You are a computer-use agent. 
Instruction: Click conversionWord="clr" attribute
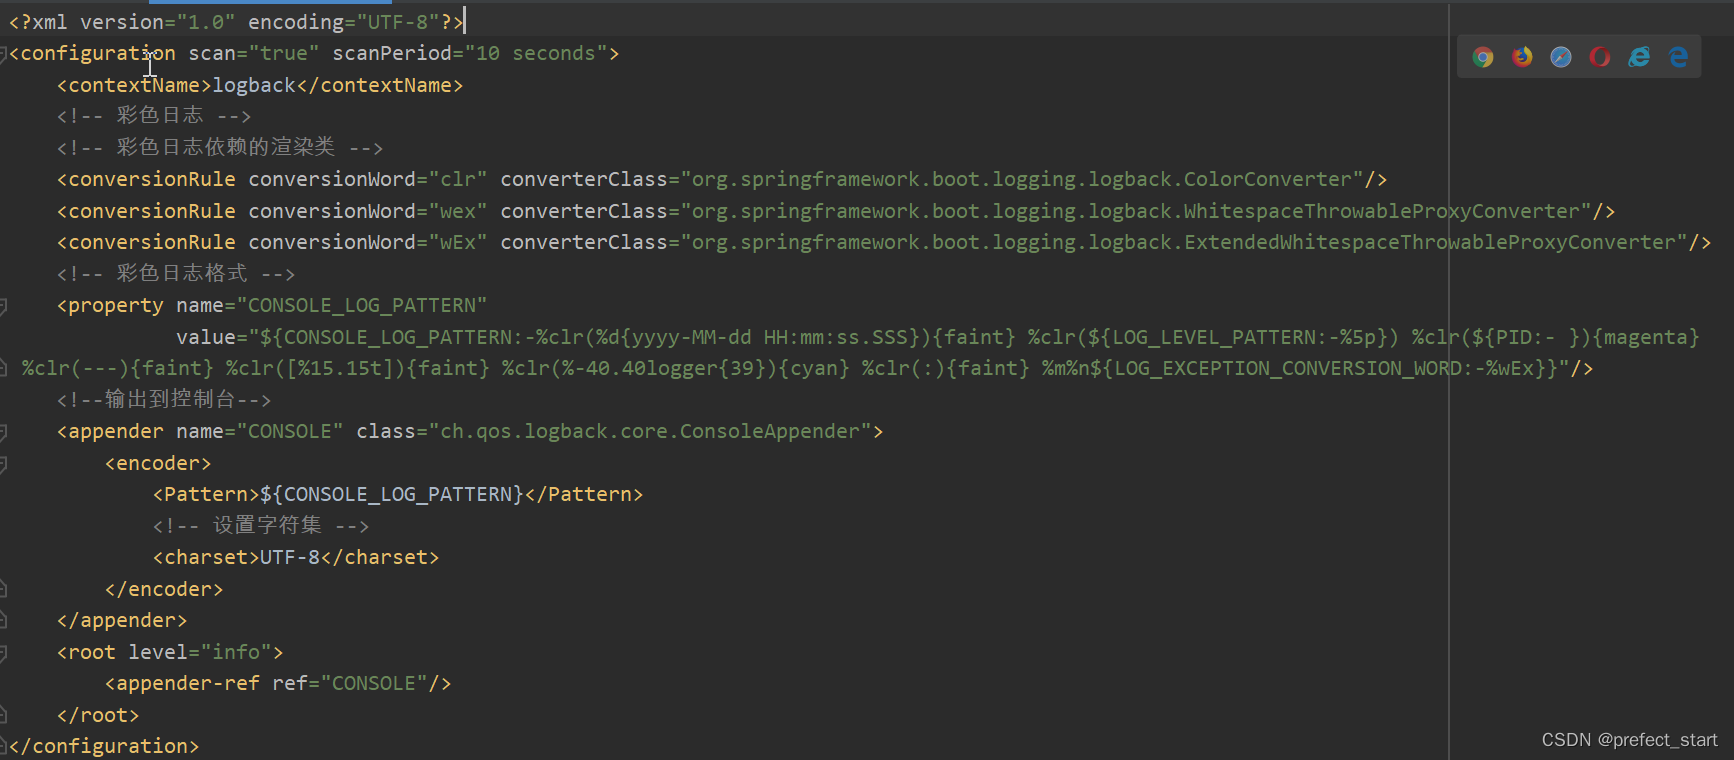368,179
